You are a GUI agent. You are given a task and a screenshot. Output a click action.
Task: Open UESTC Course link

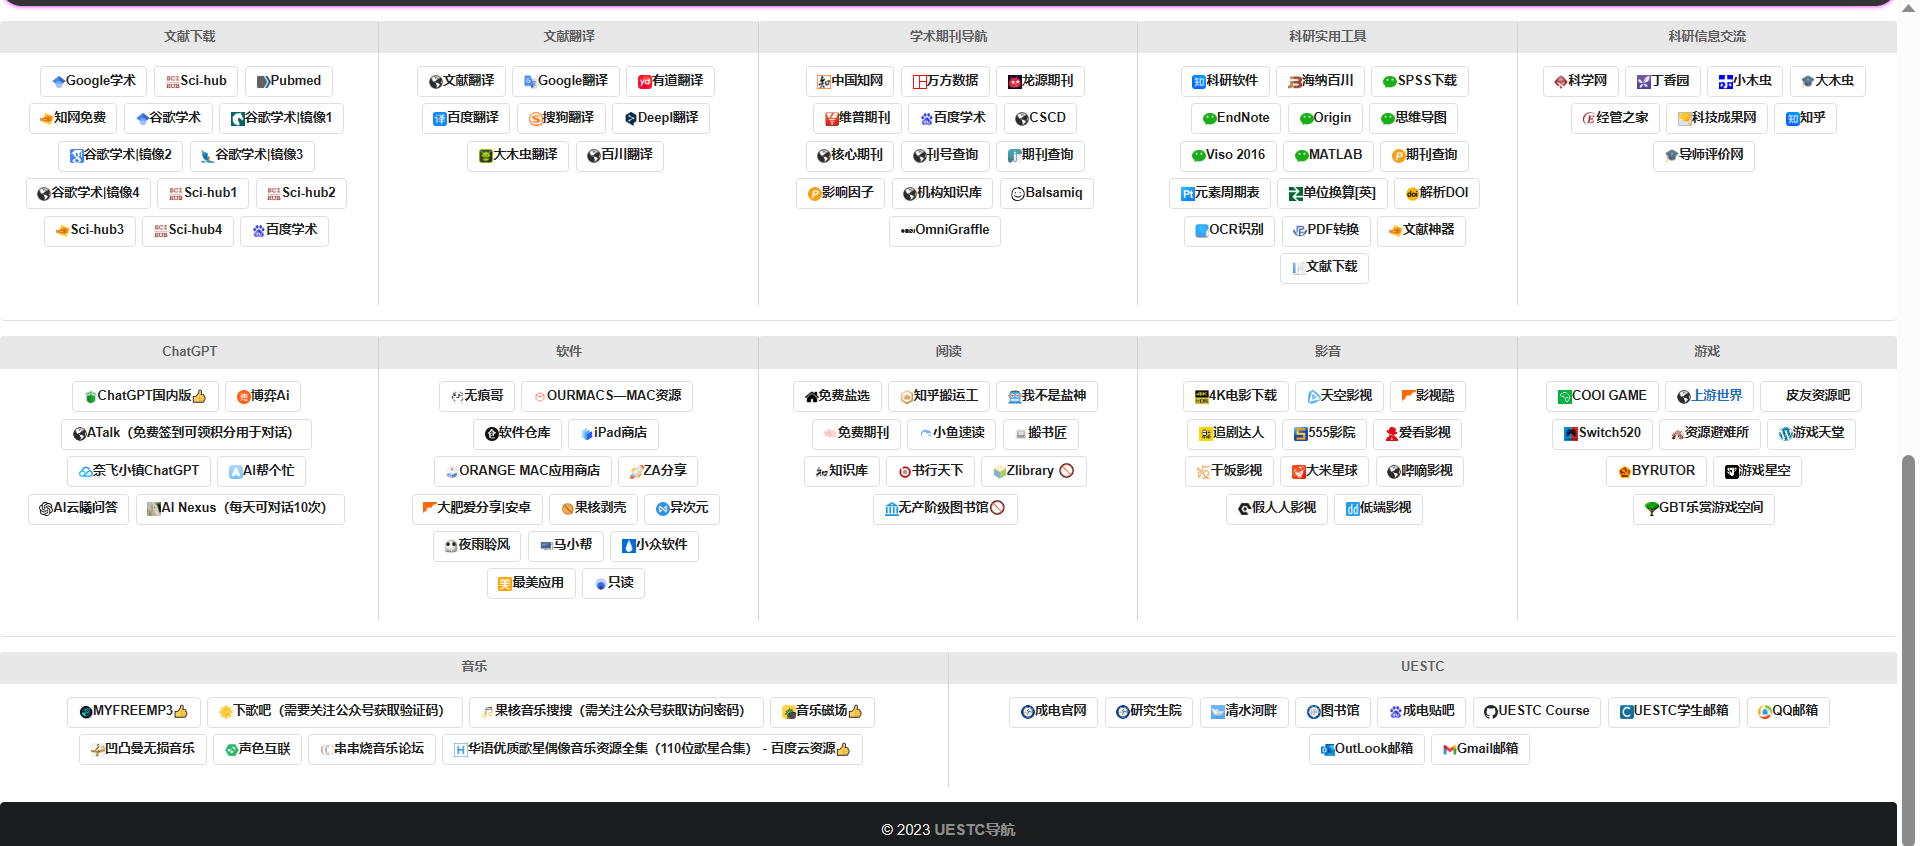coord(1537,711)
